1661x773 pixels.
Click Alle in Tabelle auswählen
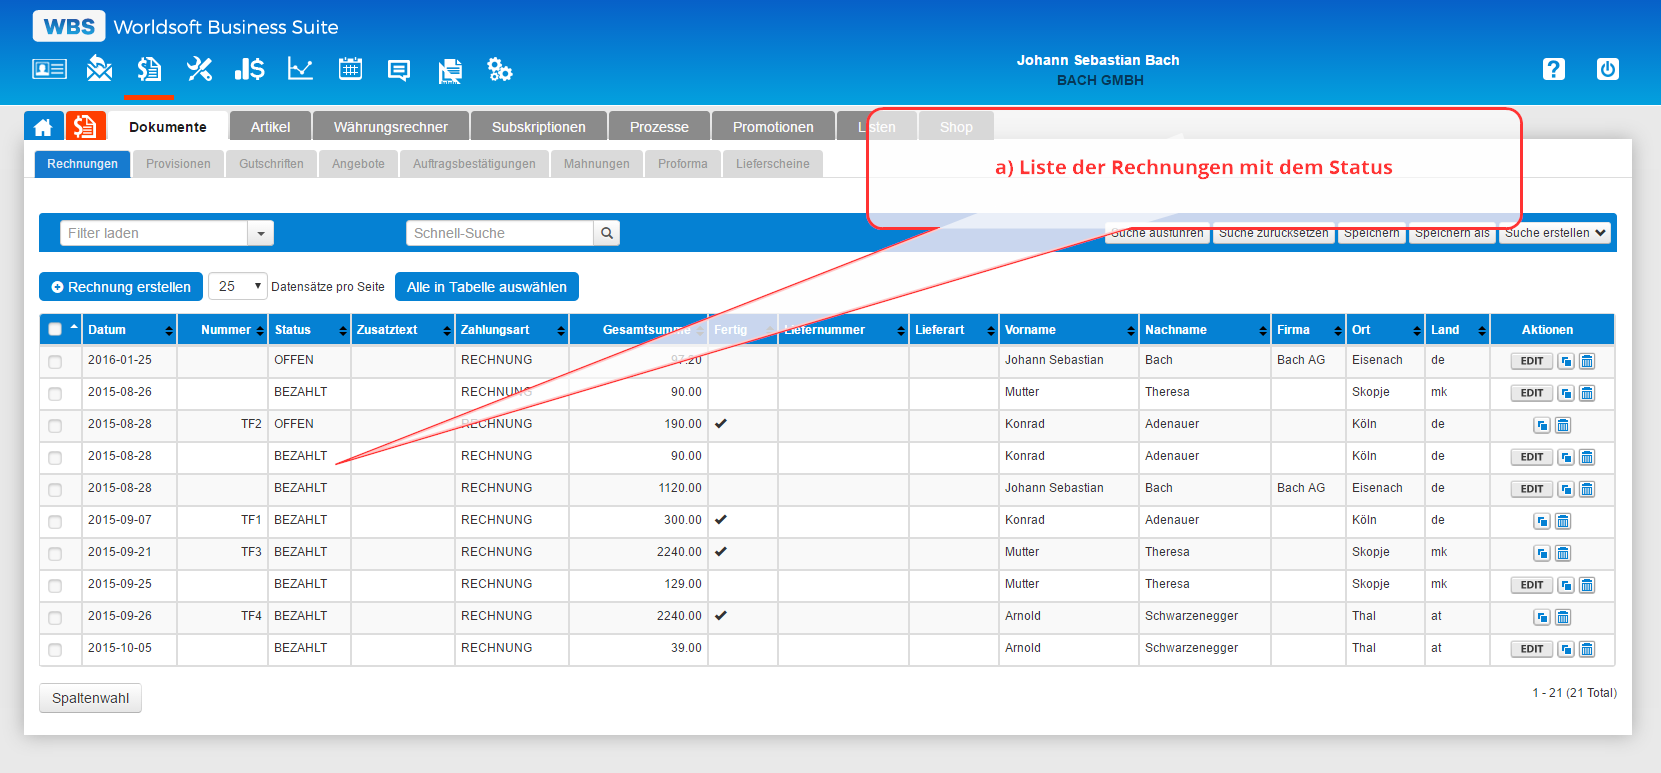(487, 286)
